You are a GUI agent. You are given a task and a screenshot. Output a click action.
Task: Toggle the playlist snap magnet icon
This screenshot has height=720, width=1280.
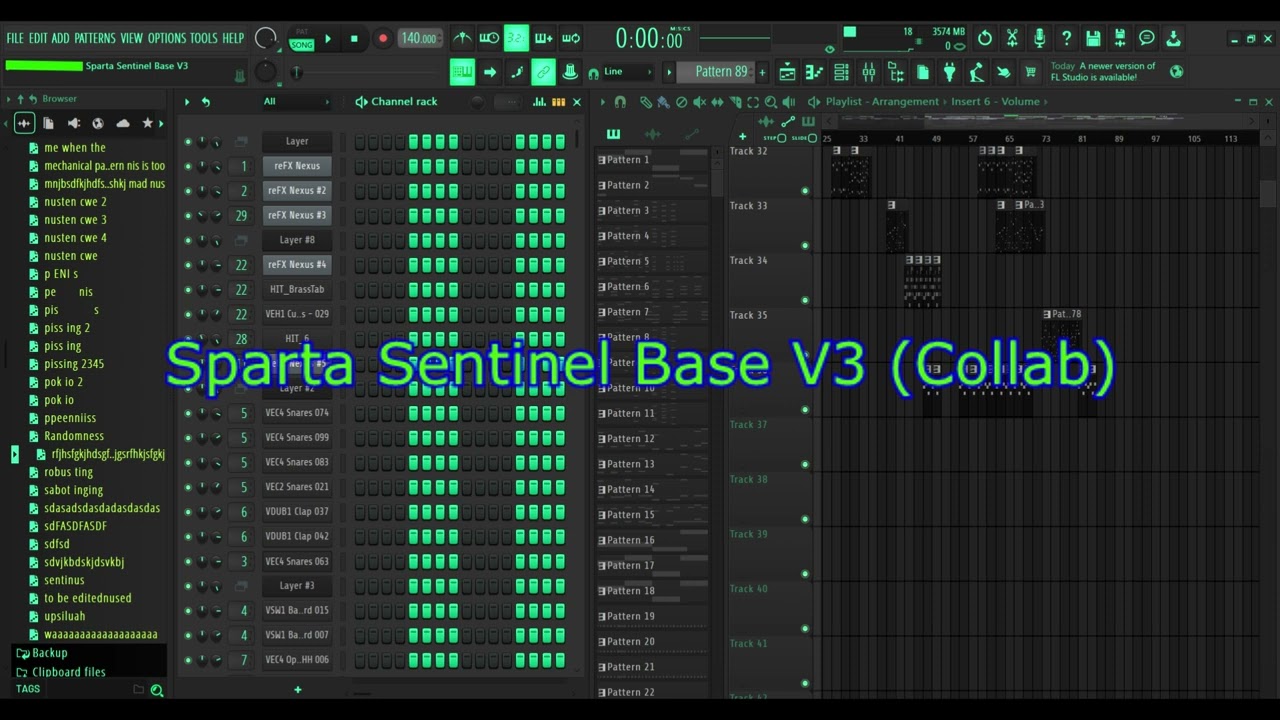(620, 102)
